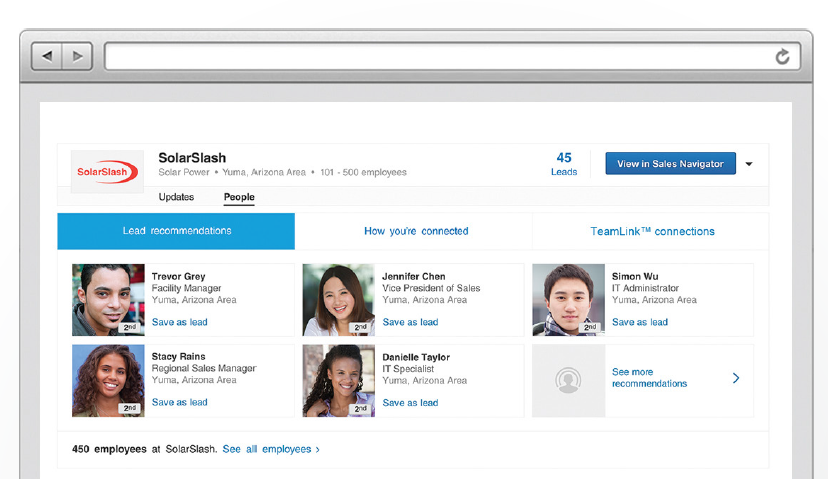Viewport: 828px width, 479px height.
Task: Click into the browser address bar
Action: pos(452,56)
